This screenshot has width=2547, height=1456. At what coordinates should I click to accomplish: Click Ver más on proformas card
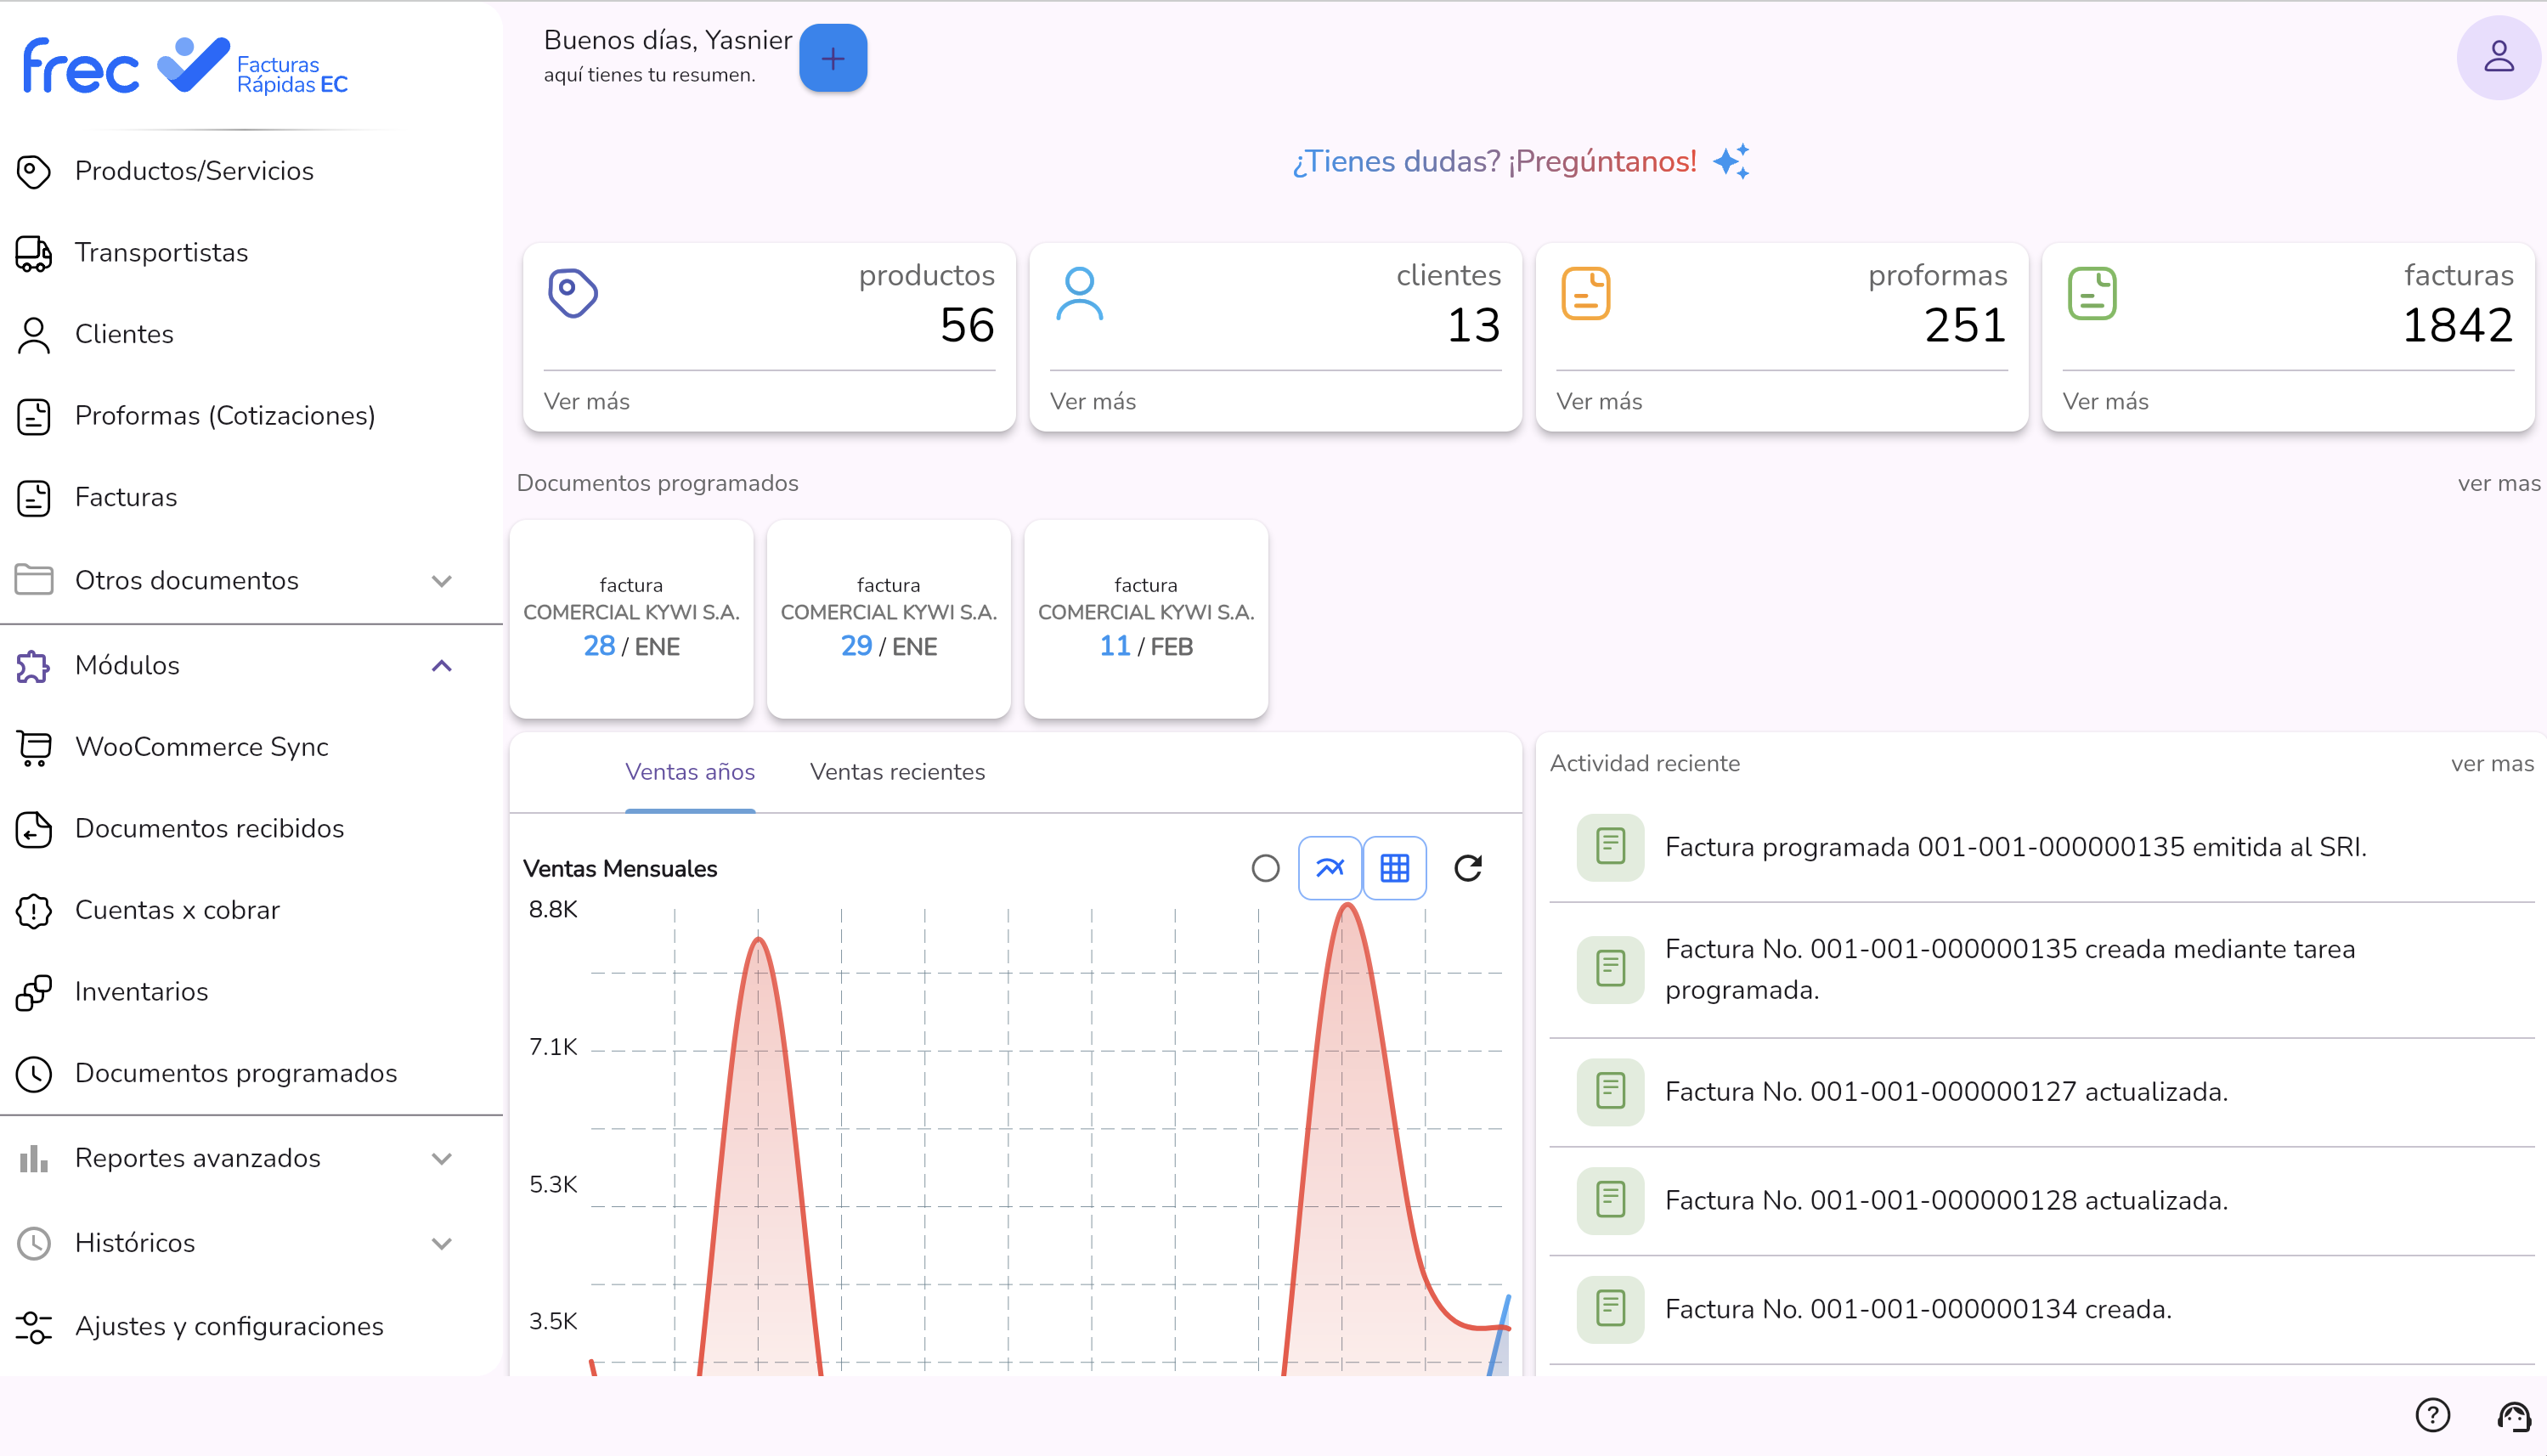click(1598, 401)
